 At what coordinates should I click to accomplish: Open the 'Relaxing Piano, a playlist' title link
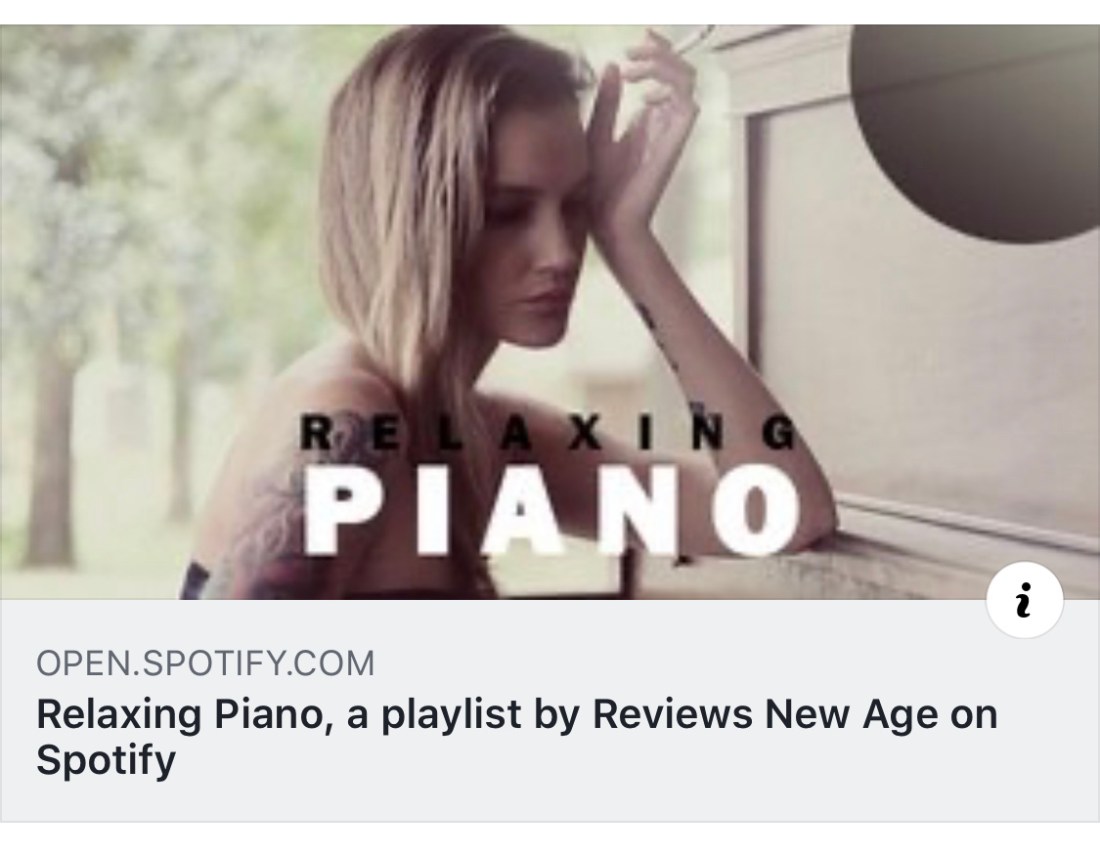tap(516, 737)
